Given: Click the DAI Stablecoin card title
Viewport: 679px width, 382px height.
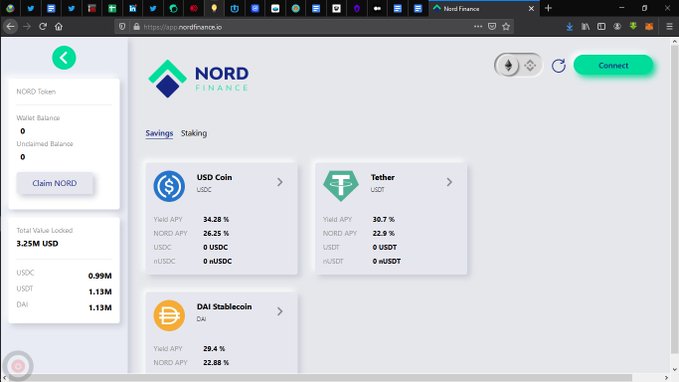Looking at the screenshot, I should [x=224, y=306].
